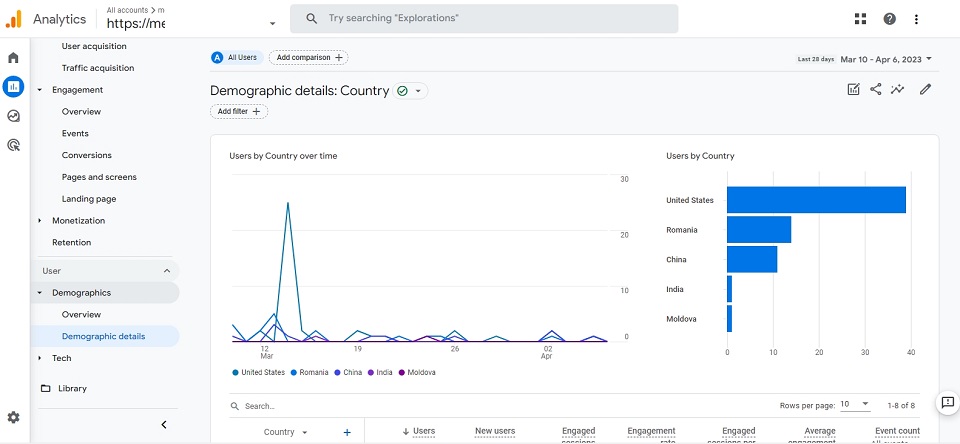Viewport: 960px width, 444px height.
Task: Select Pages and screens in sidebar
Action: pos(99,177)
